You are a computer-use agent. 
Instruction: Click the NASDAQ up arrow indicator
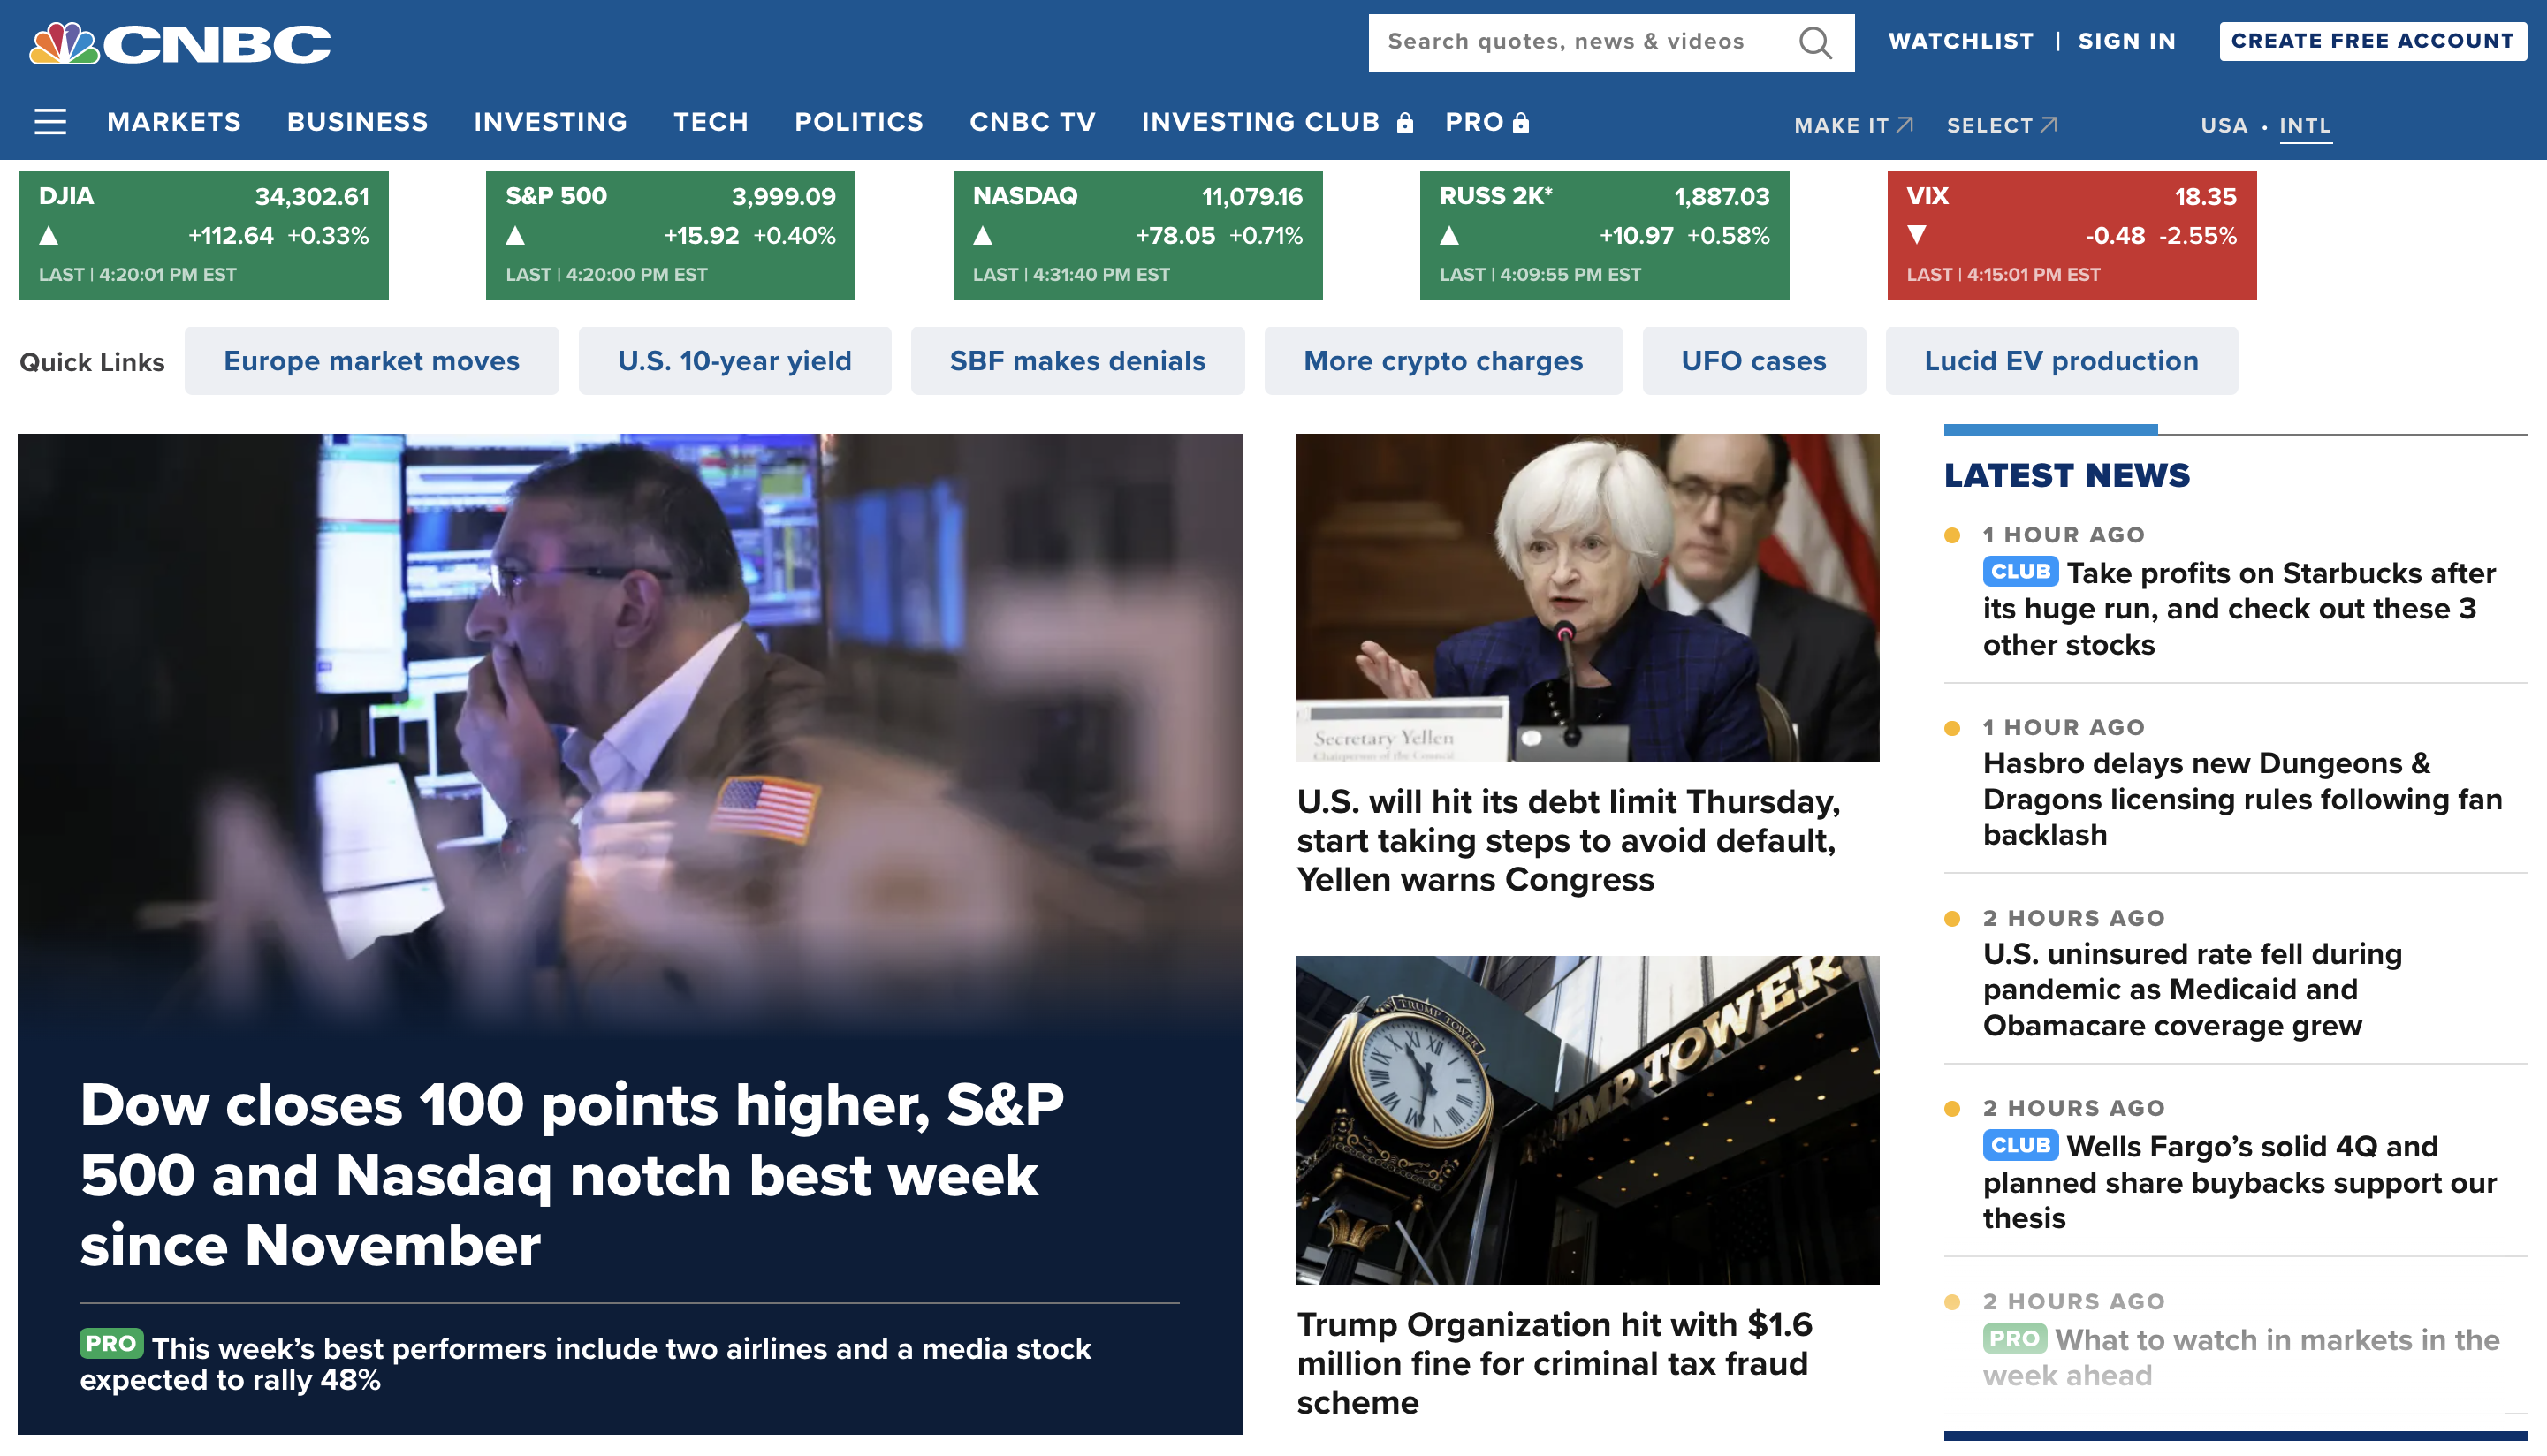click(x=982, y=236)
